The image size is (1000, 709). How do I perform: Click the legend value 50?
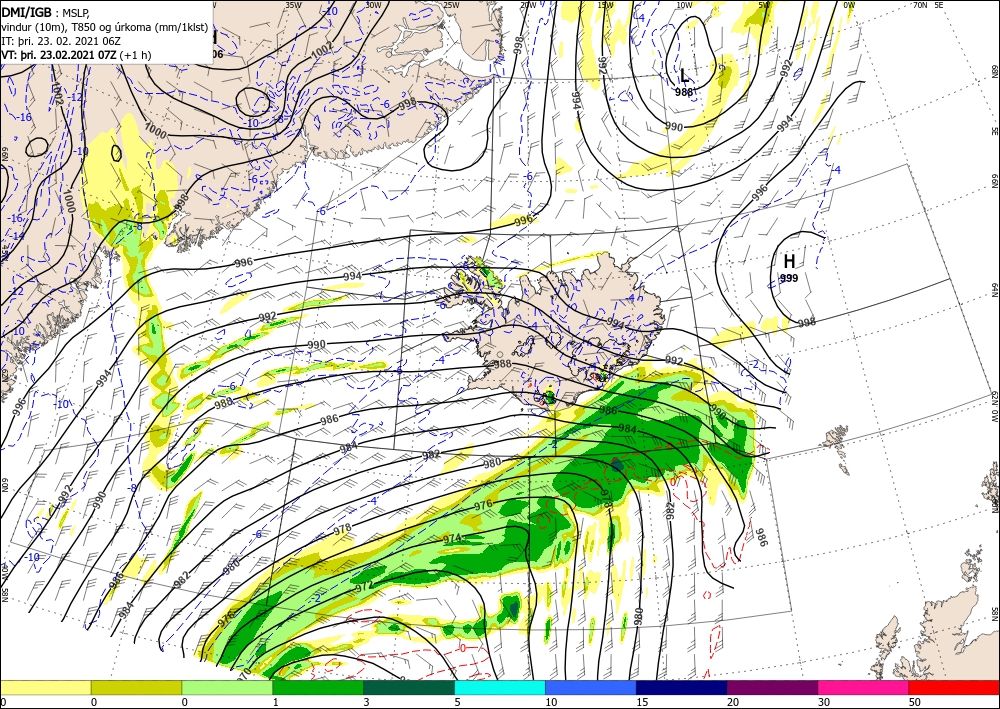coord(915,702)
